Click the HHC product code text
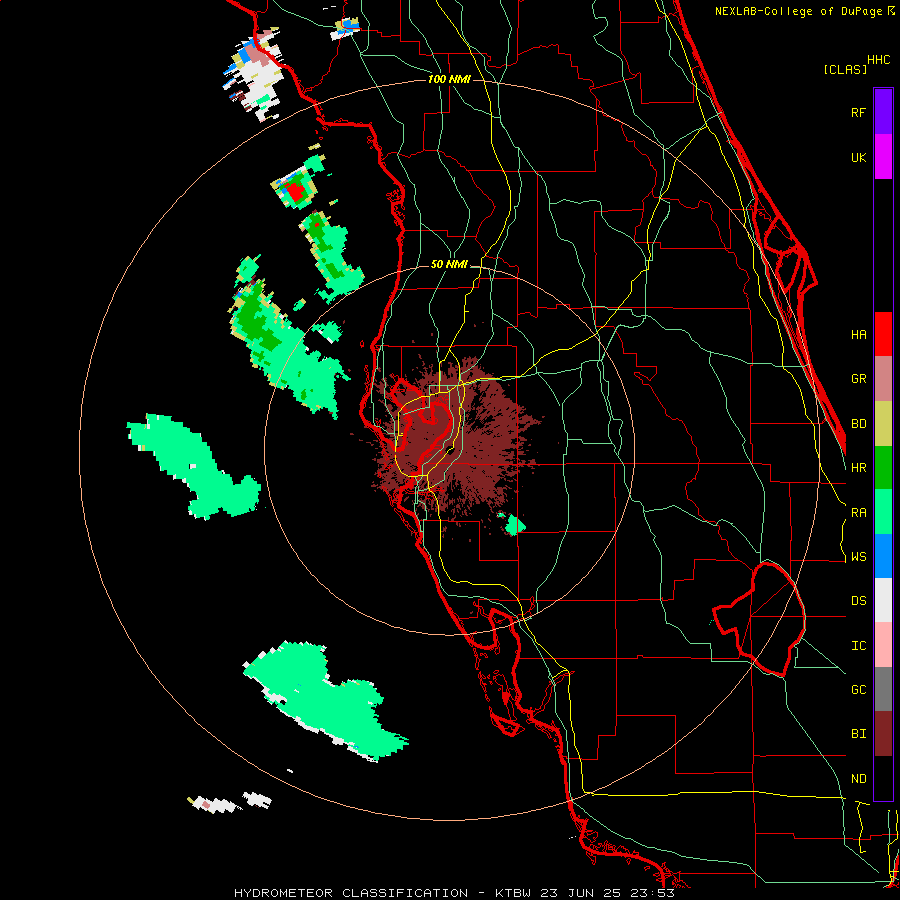 [x=878, y=60]
